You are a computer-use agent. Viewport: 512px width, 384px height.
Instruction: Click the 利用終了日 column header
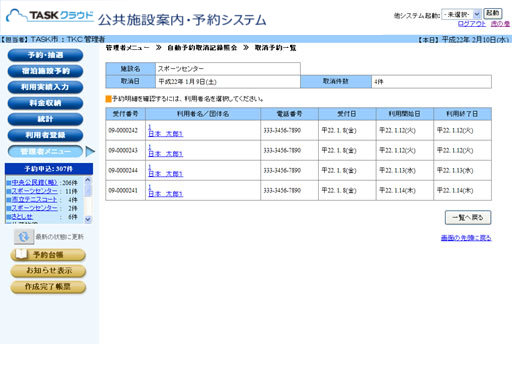pos(462,114)
